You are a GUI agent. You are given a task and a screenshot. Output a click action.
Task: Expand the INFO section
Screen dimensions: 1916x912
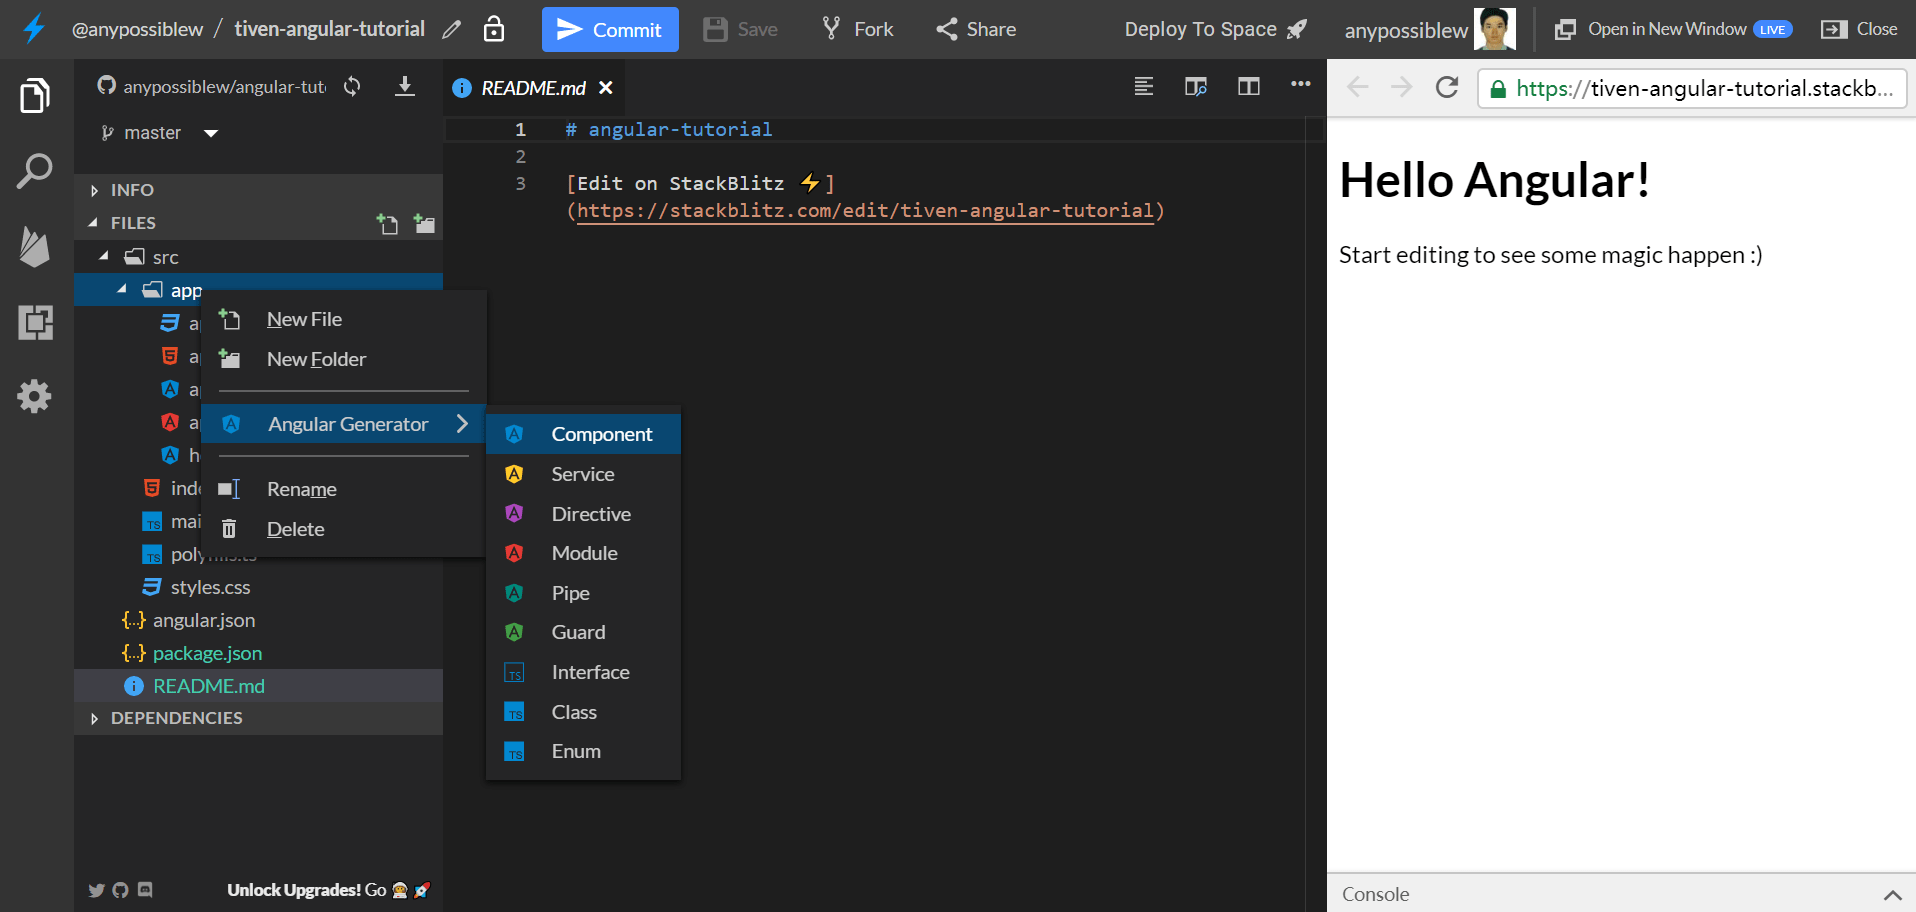(x=258, y=190)
